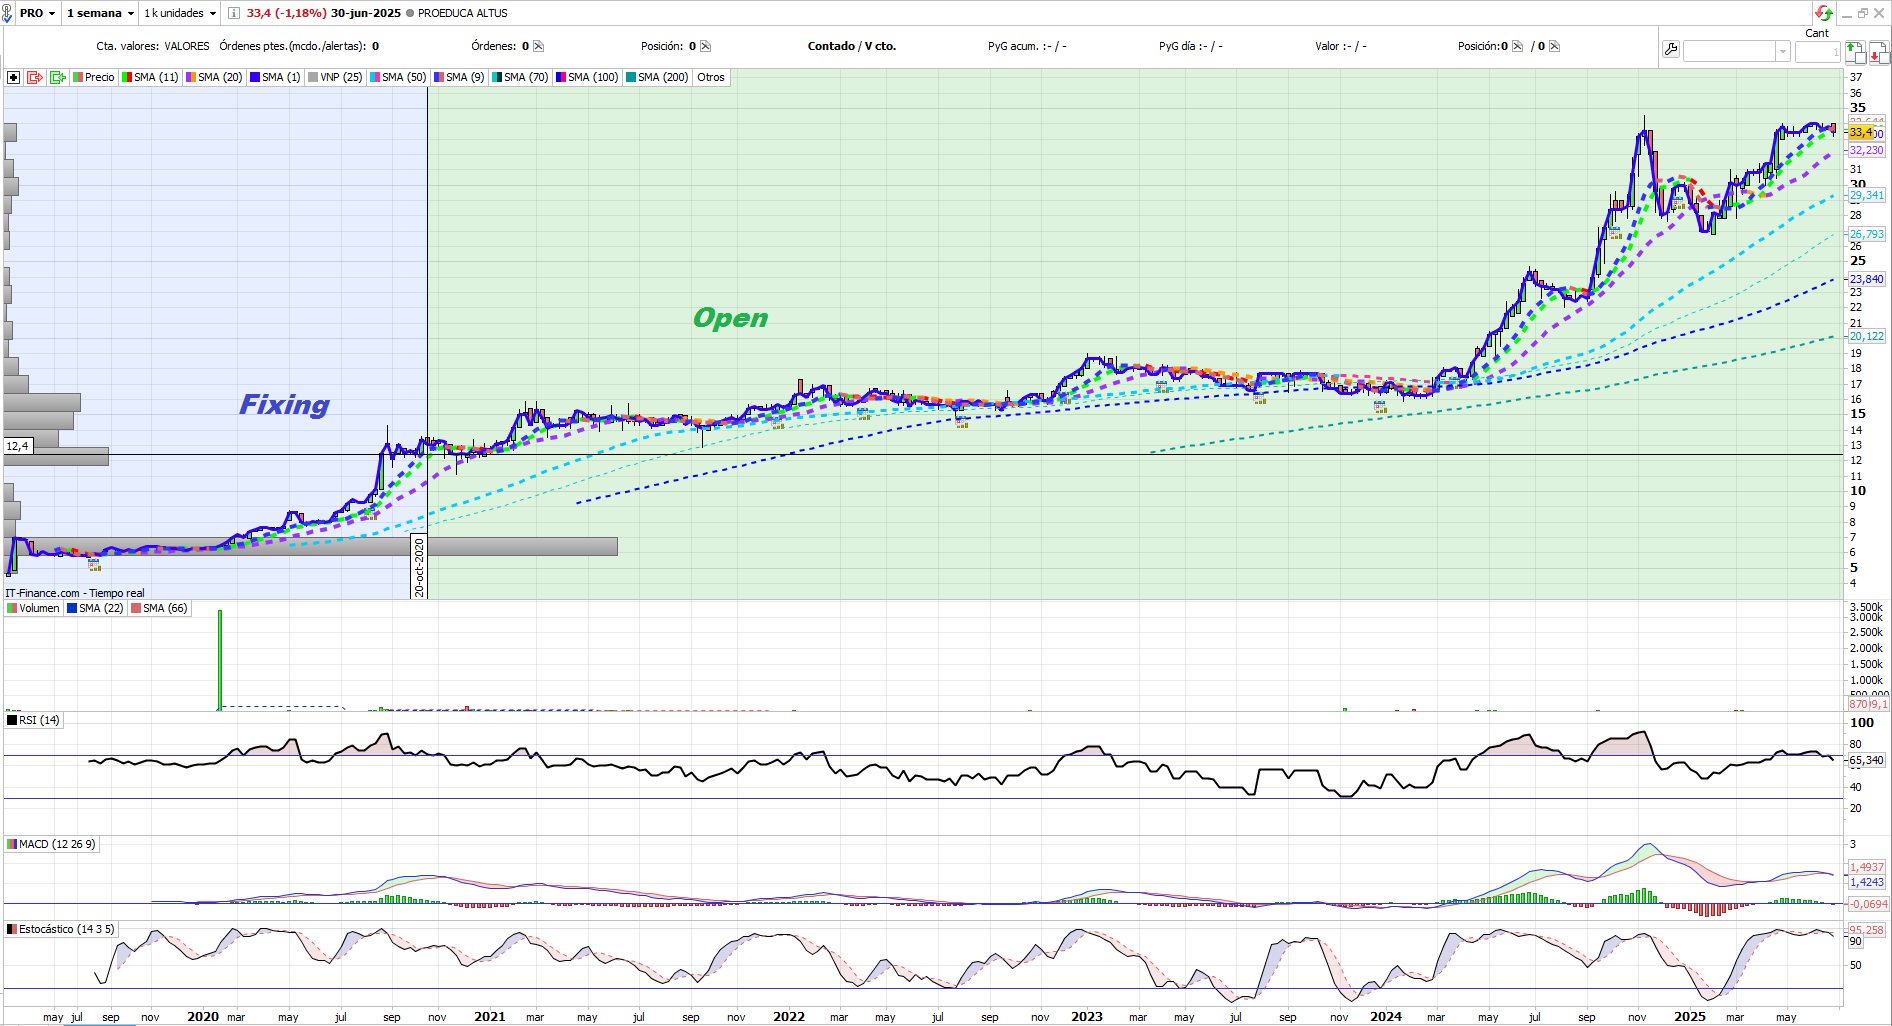The image size is (1892, 1026).
Task: Click the red export arrow icon
Action: coord(35,77)
